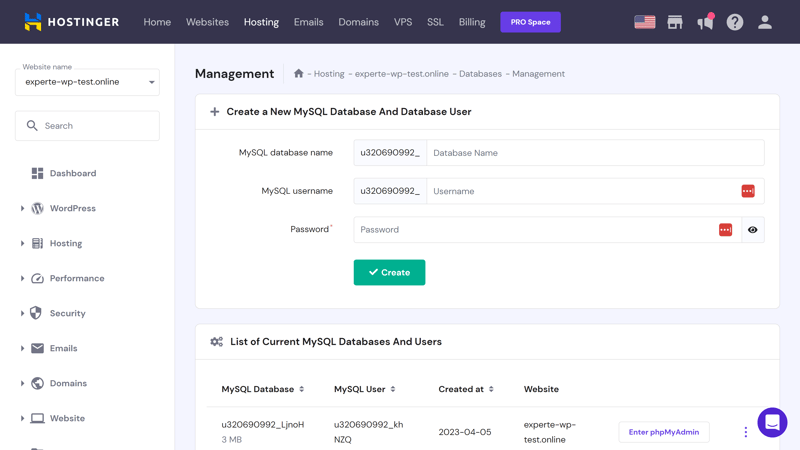Click the home breadcrumb icon

298,73
